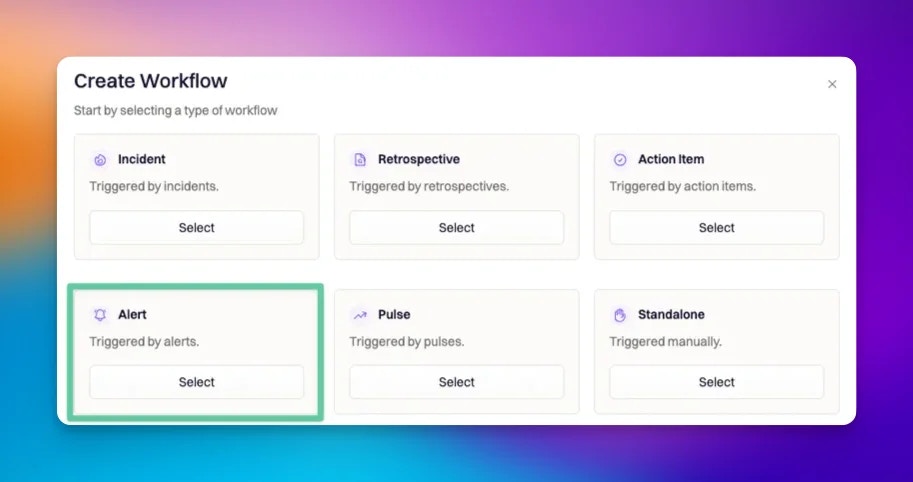Click the Standalone hand icon
Image resolution: width=913 pixels, height=482 pixels.
click(620, 315)
